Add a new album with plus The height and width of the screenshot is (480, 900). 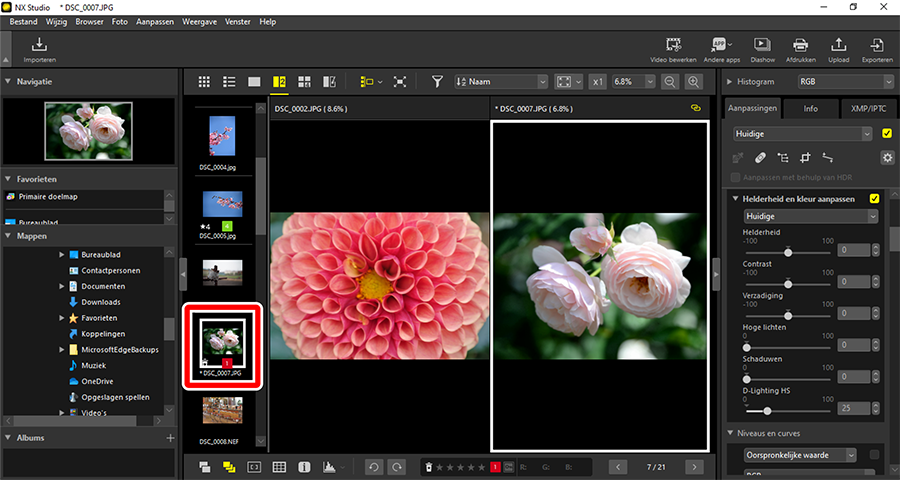coord(170,438)
